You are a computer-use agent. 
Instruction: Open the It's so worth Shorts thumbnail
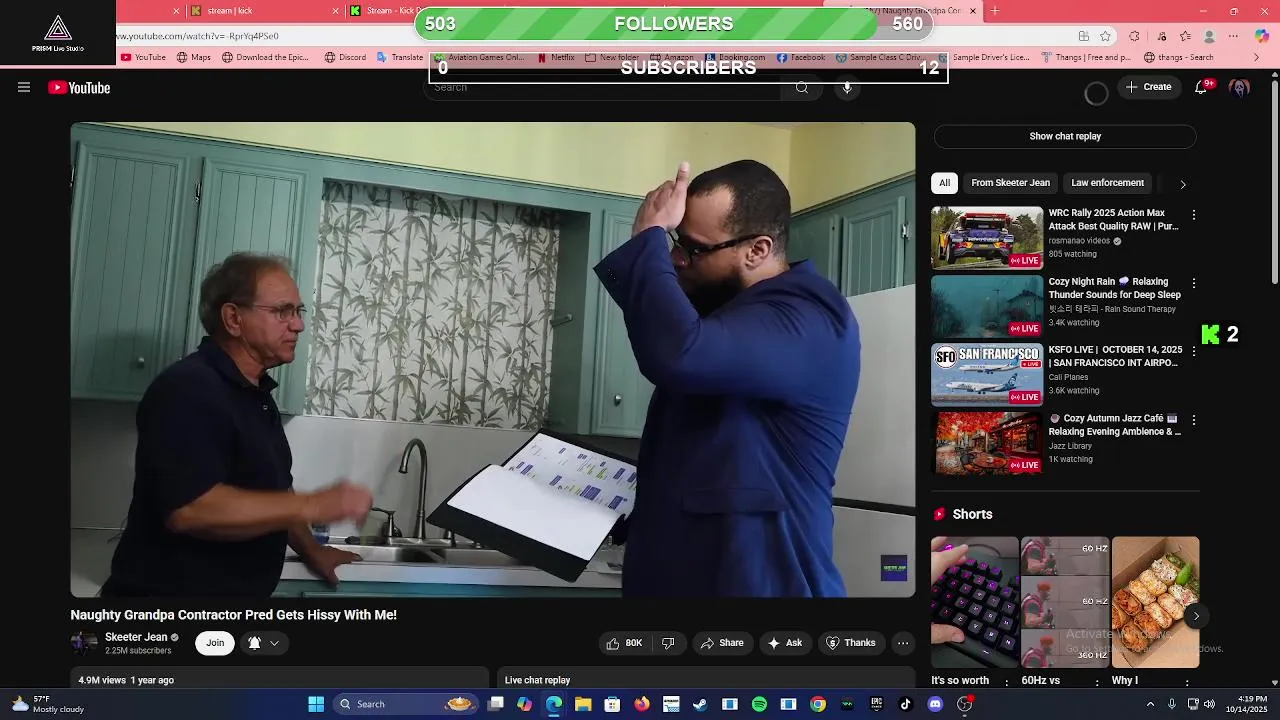pos(974,602)
